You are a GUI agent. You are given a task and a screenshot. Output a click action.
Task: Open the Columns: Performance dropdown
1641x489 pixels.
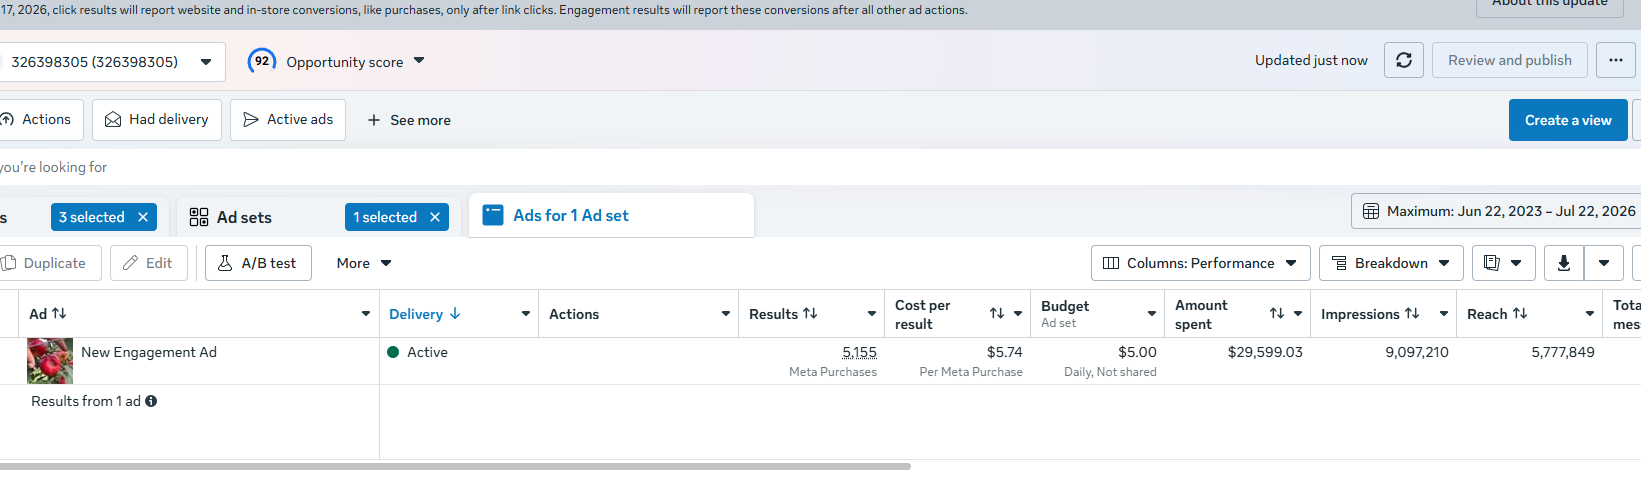pyautogui.click(x=1200, y=263)
